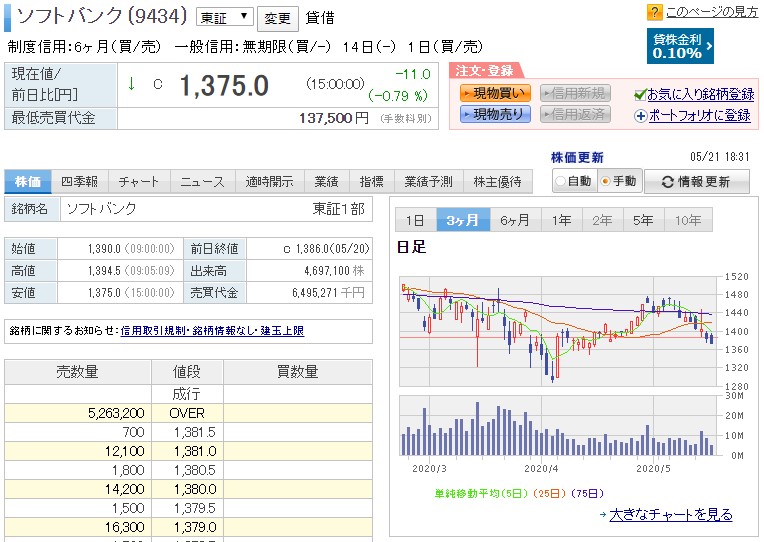Select the 1年 chart period
Viewport: 764px width, 542px height.
(561, 220)
